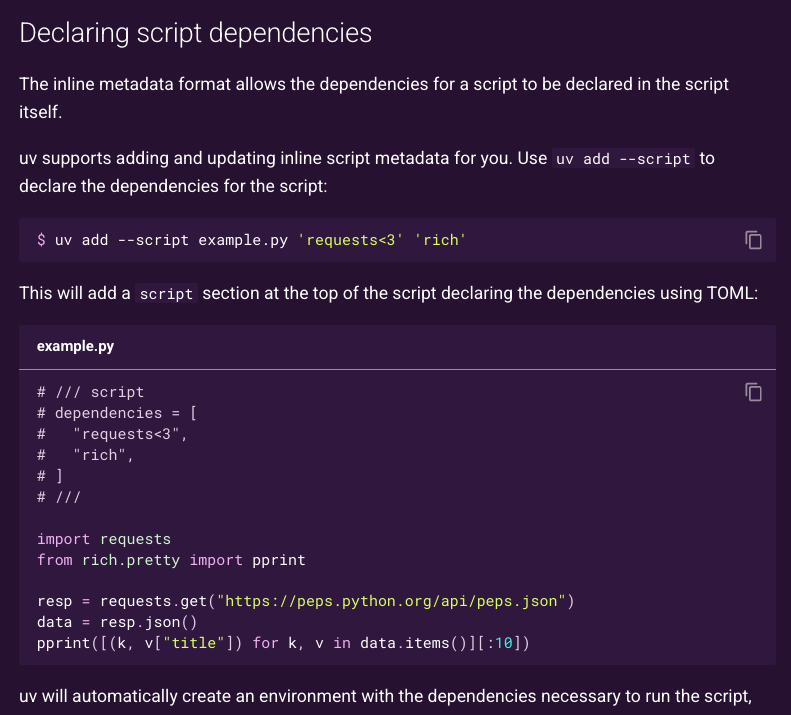Click the peps.python.org URL string

pyautogui.click(x=391, y=601)
